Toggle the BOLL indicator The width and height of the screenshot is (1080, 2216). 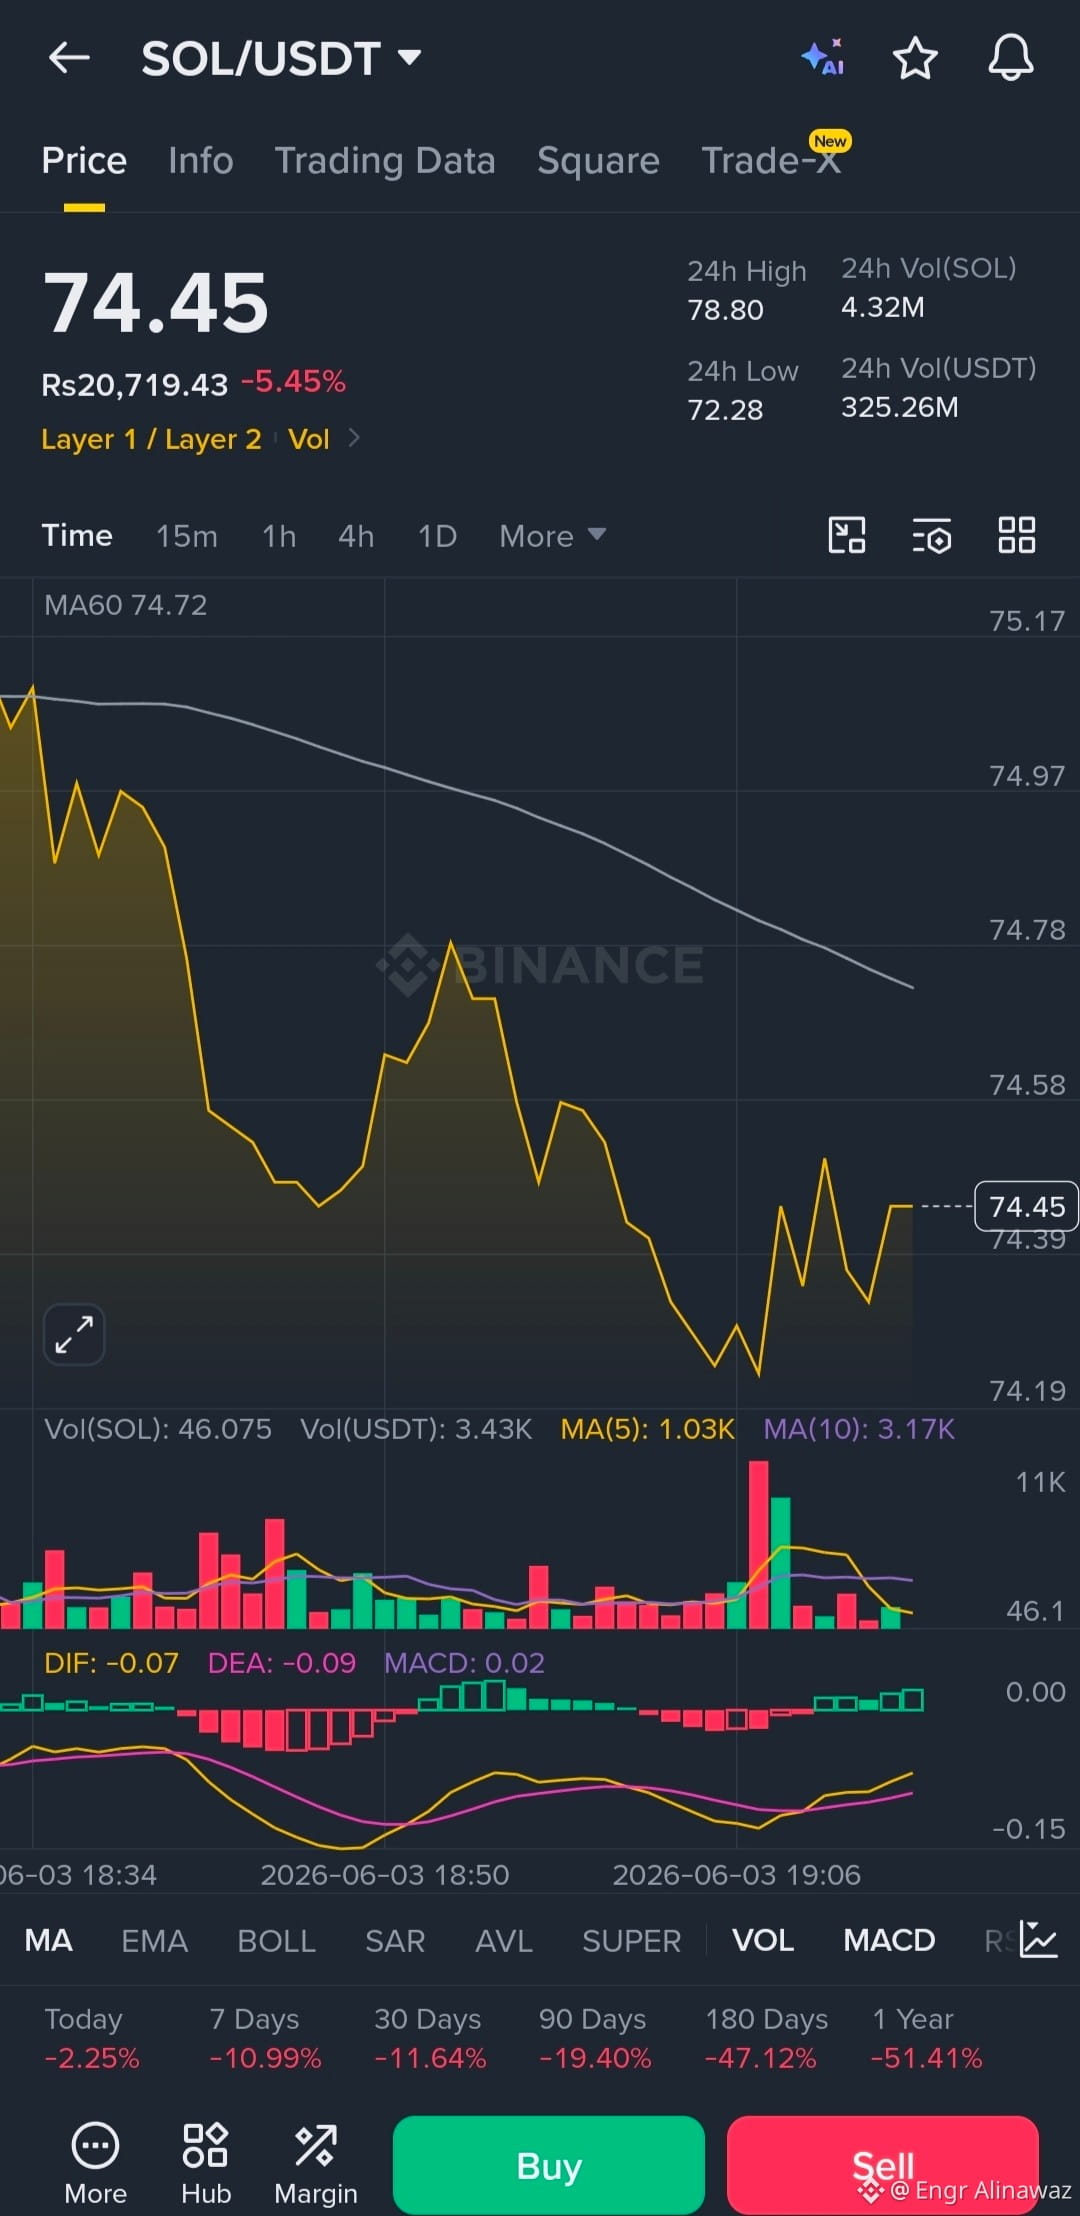276,1940
